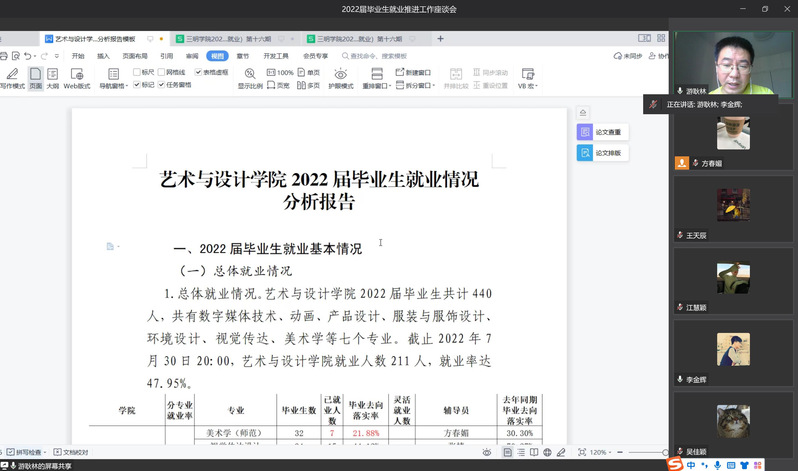Image resolution: width=798 pixels, height=471 pixels.
Task: Select status bar outline view icon
Action: (x=521, y=452)
